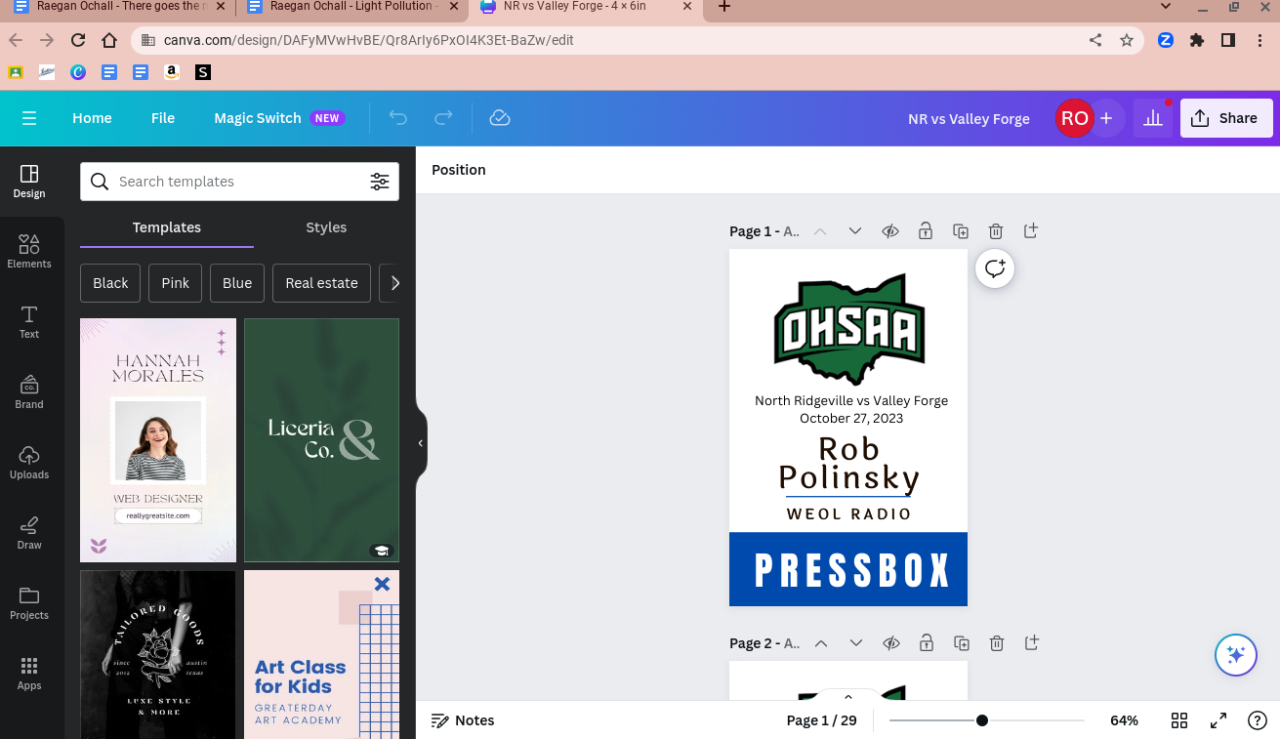Open the Apps panel in the sidebar
1280x739 pixels.
click(29, 673)
